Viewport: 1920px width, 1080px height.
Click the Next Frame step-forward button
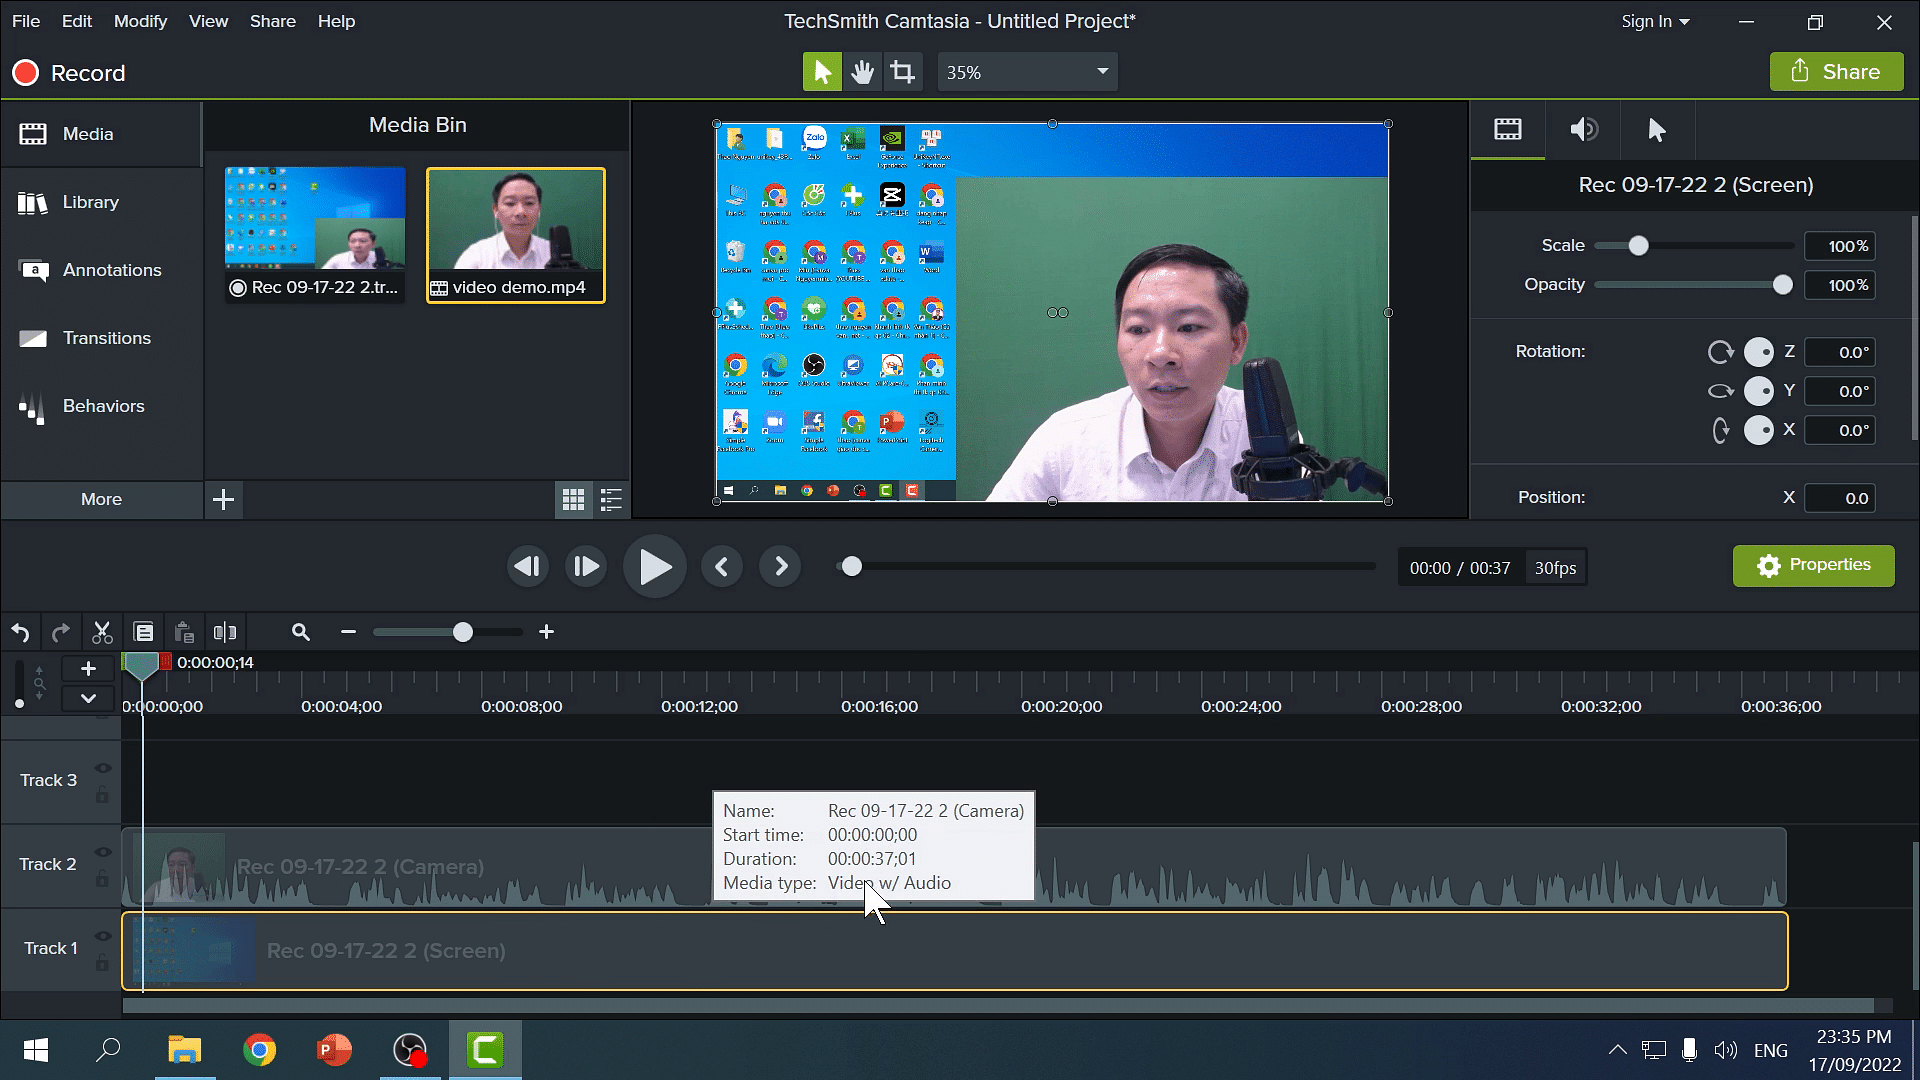[x=585, y=567]
